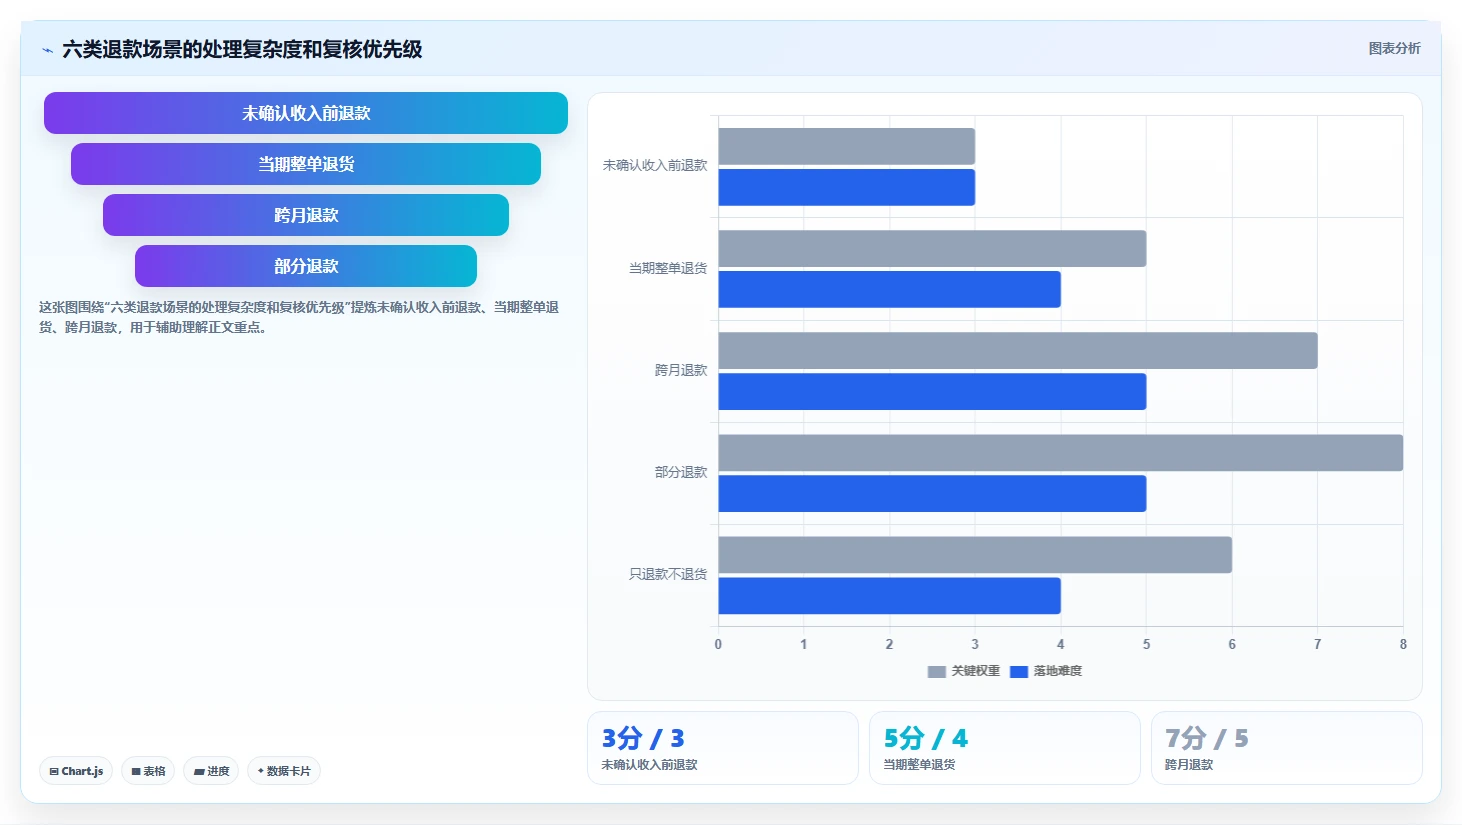1462x825 pixels.
Task: Click the 图表分析 label in header
Action: click(1394, 48)
